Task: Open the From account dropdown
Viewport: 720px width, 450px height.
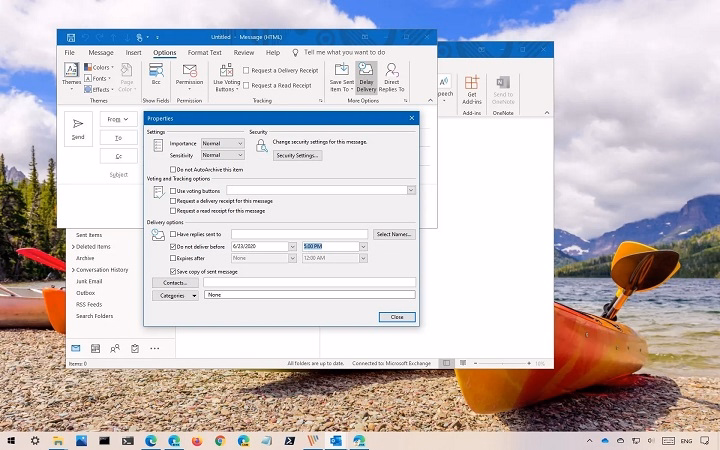Action: [x=118, y=119]
